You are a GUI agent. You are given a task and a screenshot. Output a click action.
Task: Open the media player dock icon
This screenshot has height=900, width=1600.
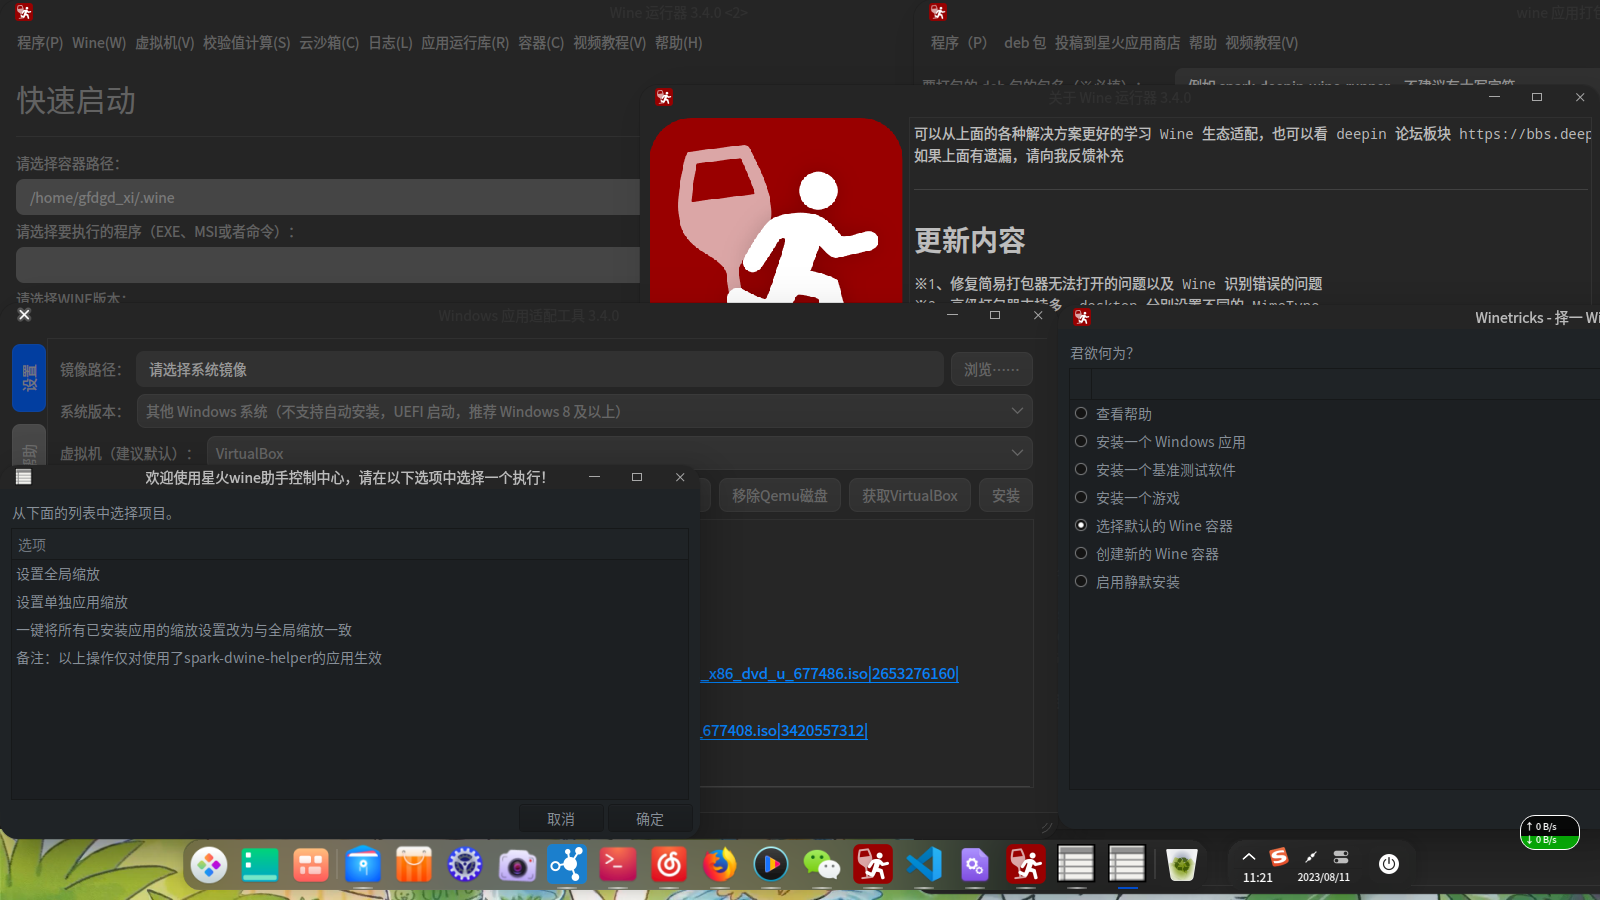(771, 865)
